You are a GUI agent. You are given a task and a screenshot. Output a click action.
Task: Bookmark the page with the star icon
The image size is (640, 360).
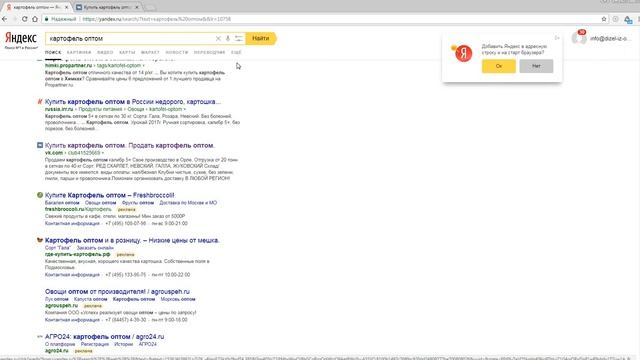point(604,19)
